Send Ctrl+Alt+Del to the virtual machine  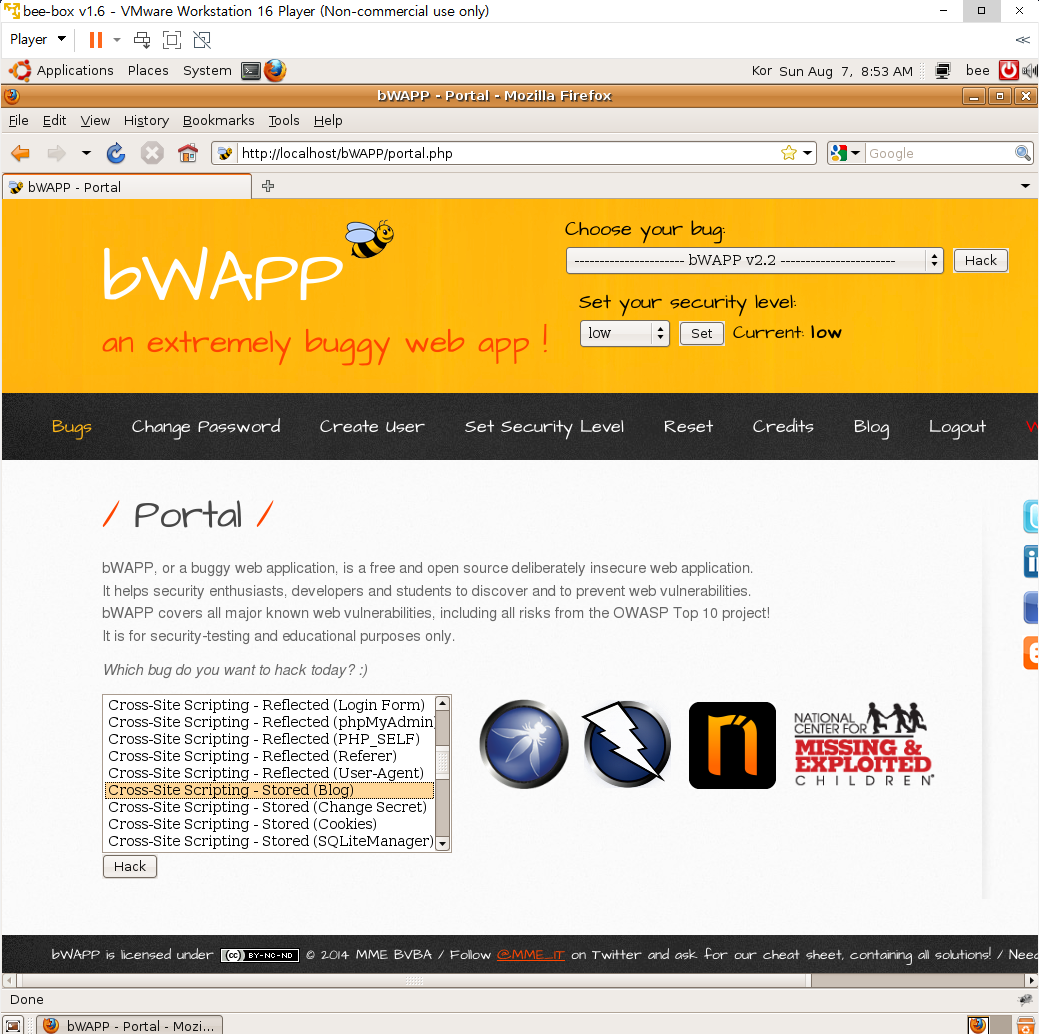(142, 40)
